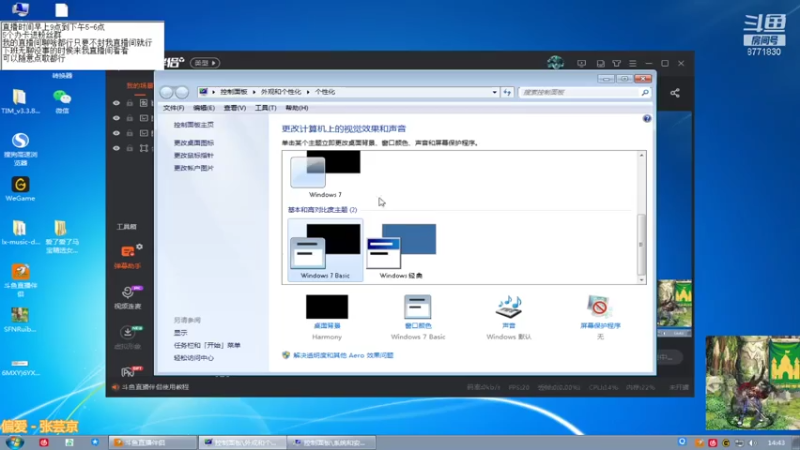Expand the breadcrumb arrow after 外观和个性化
The height and width of the screenshot is (450, 800).
308,92
